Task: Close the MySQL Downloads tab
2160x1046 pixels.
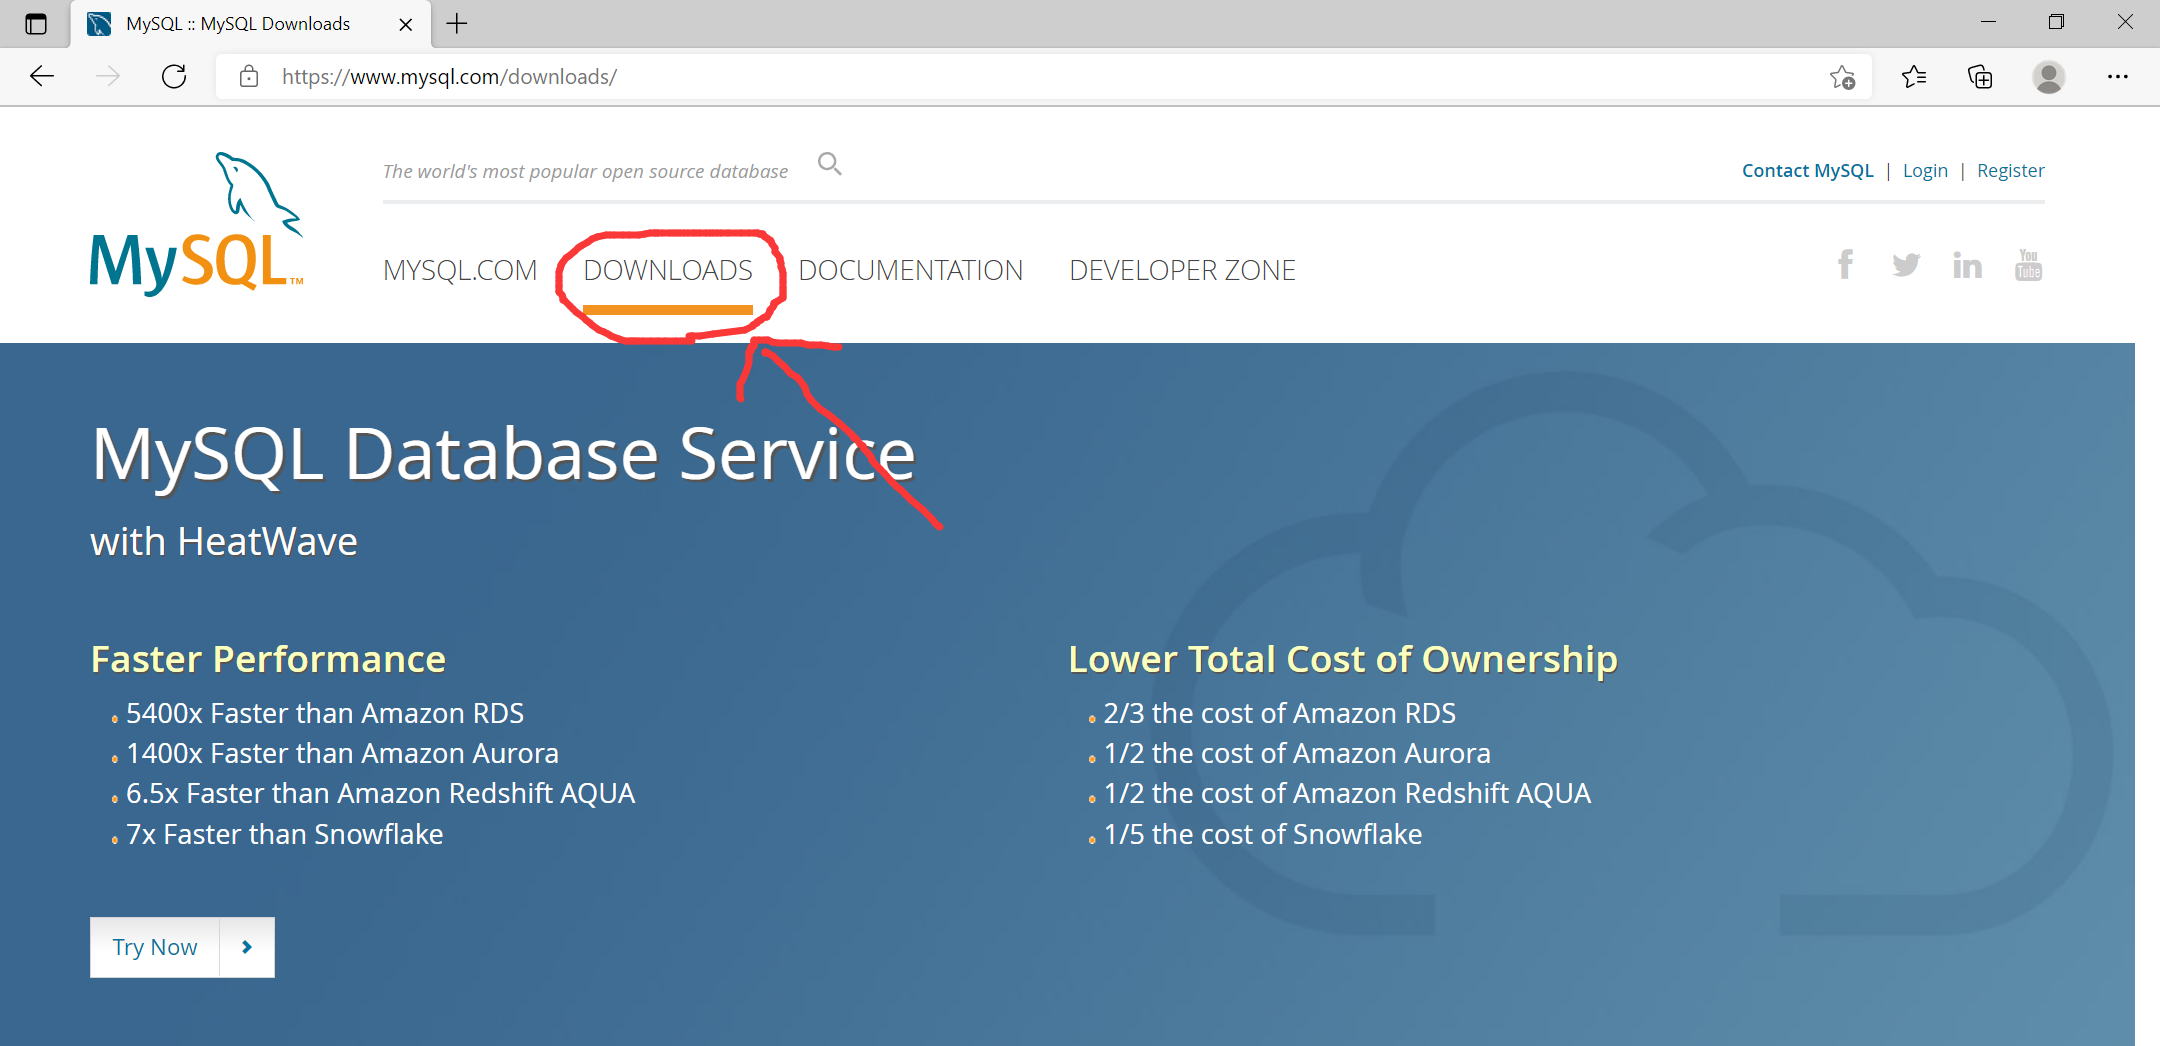Action: pos(406,24)
